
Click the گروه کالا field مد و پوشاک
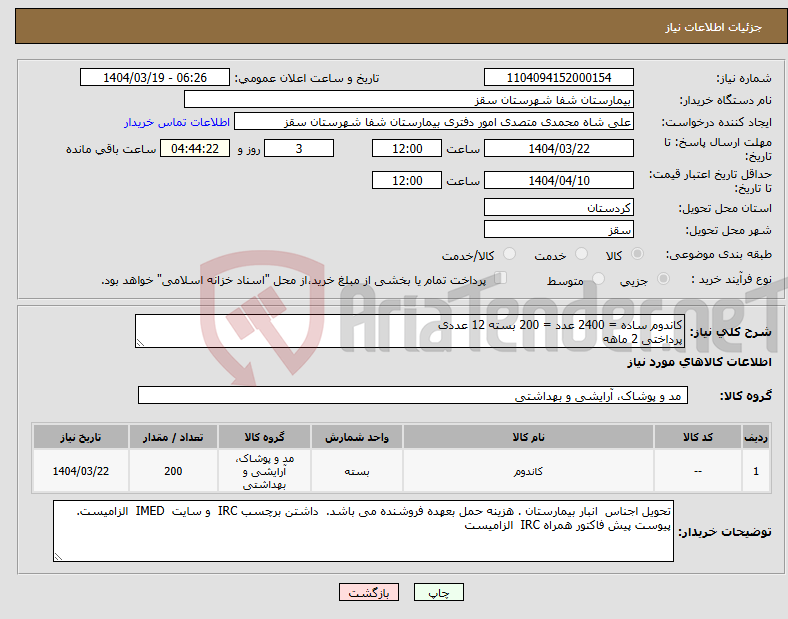tap(413, 395)
